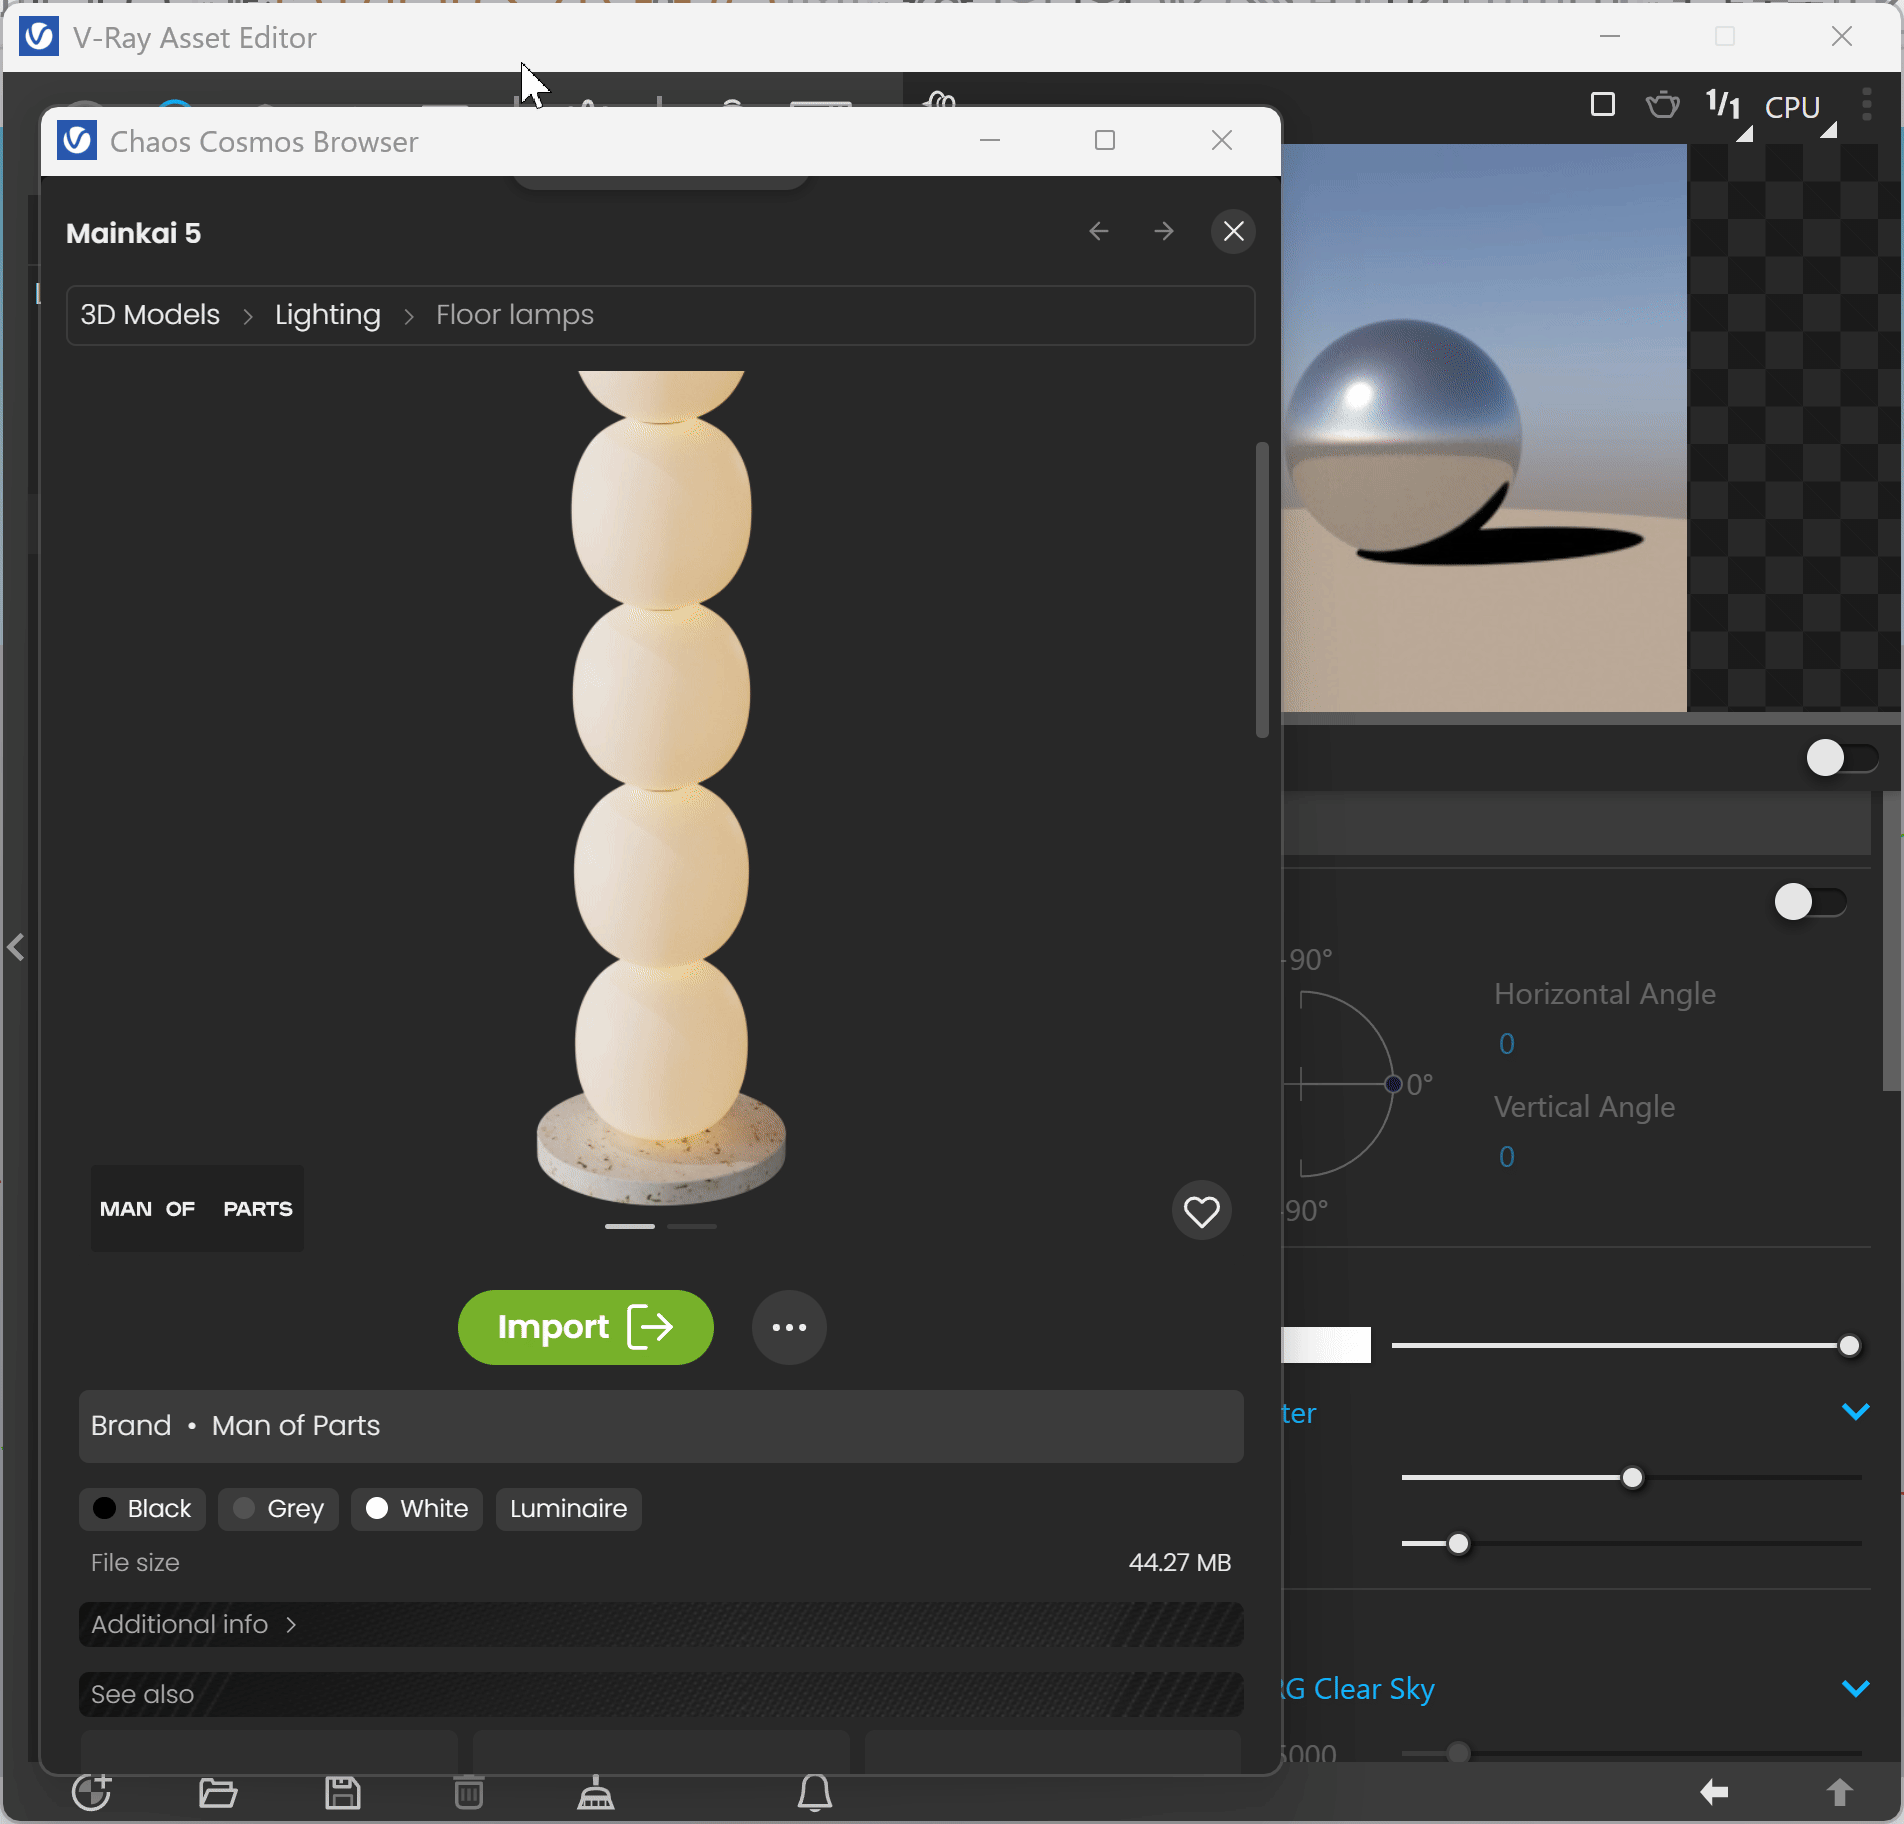The width and height of the screenshot is (1904, 1824).
Task: Click the square stop-preview icon above render
Action: [1603, 104]
